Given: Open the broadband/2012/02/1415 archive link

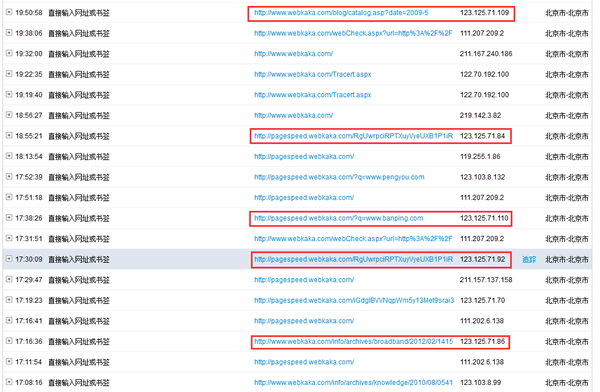Looking at the screenshot, I should (354, 341).
